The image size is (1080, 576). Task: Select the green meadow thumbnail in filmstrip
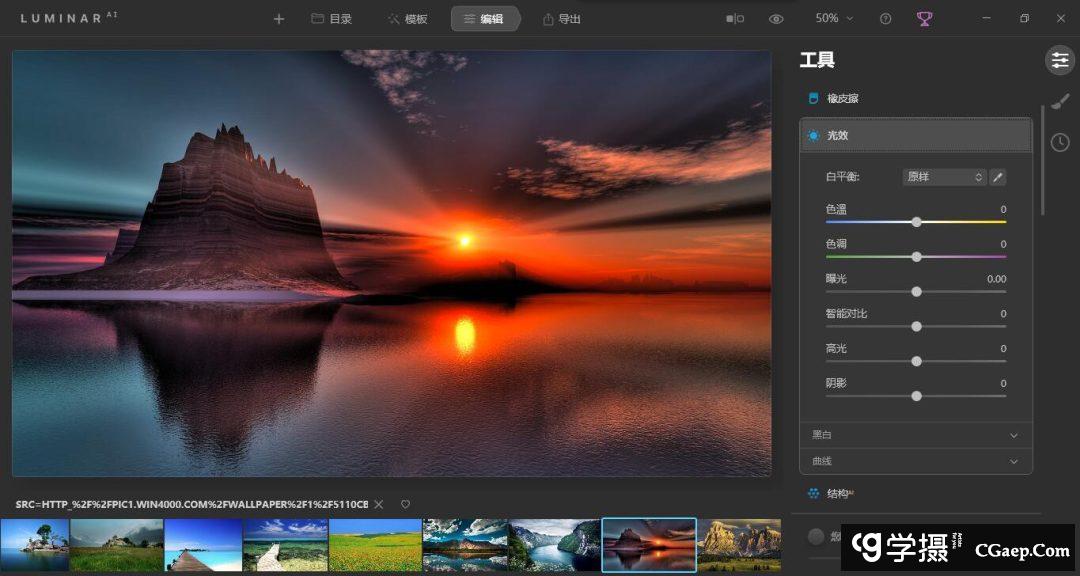(375, 545)
